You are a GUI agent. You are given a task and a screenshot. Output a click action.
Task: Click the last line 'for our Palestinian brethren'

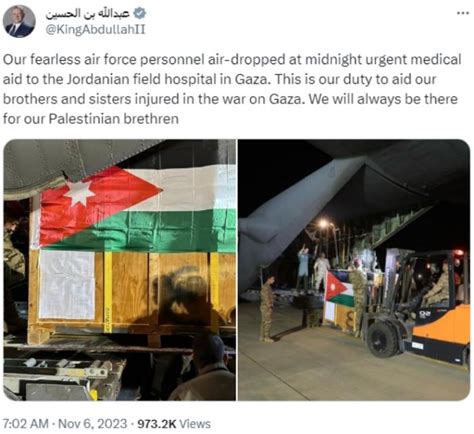click(91, 119)
